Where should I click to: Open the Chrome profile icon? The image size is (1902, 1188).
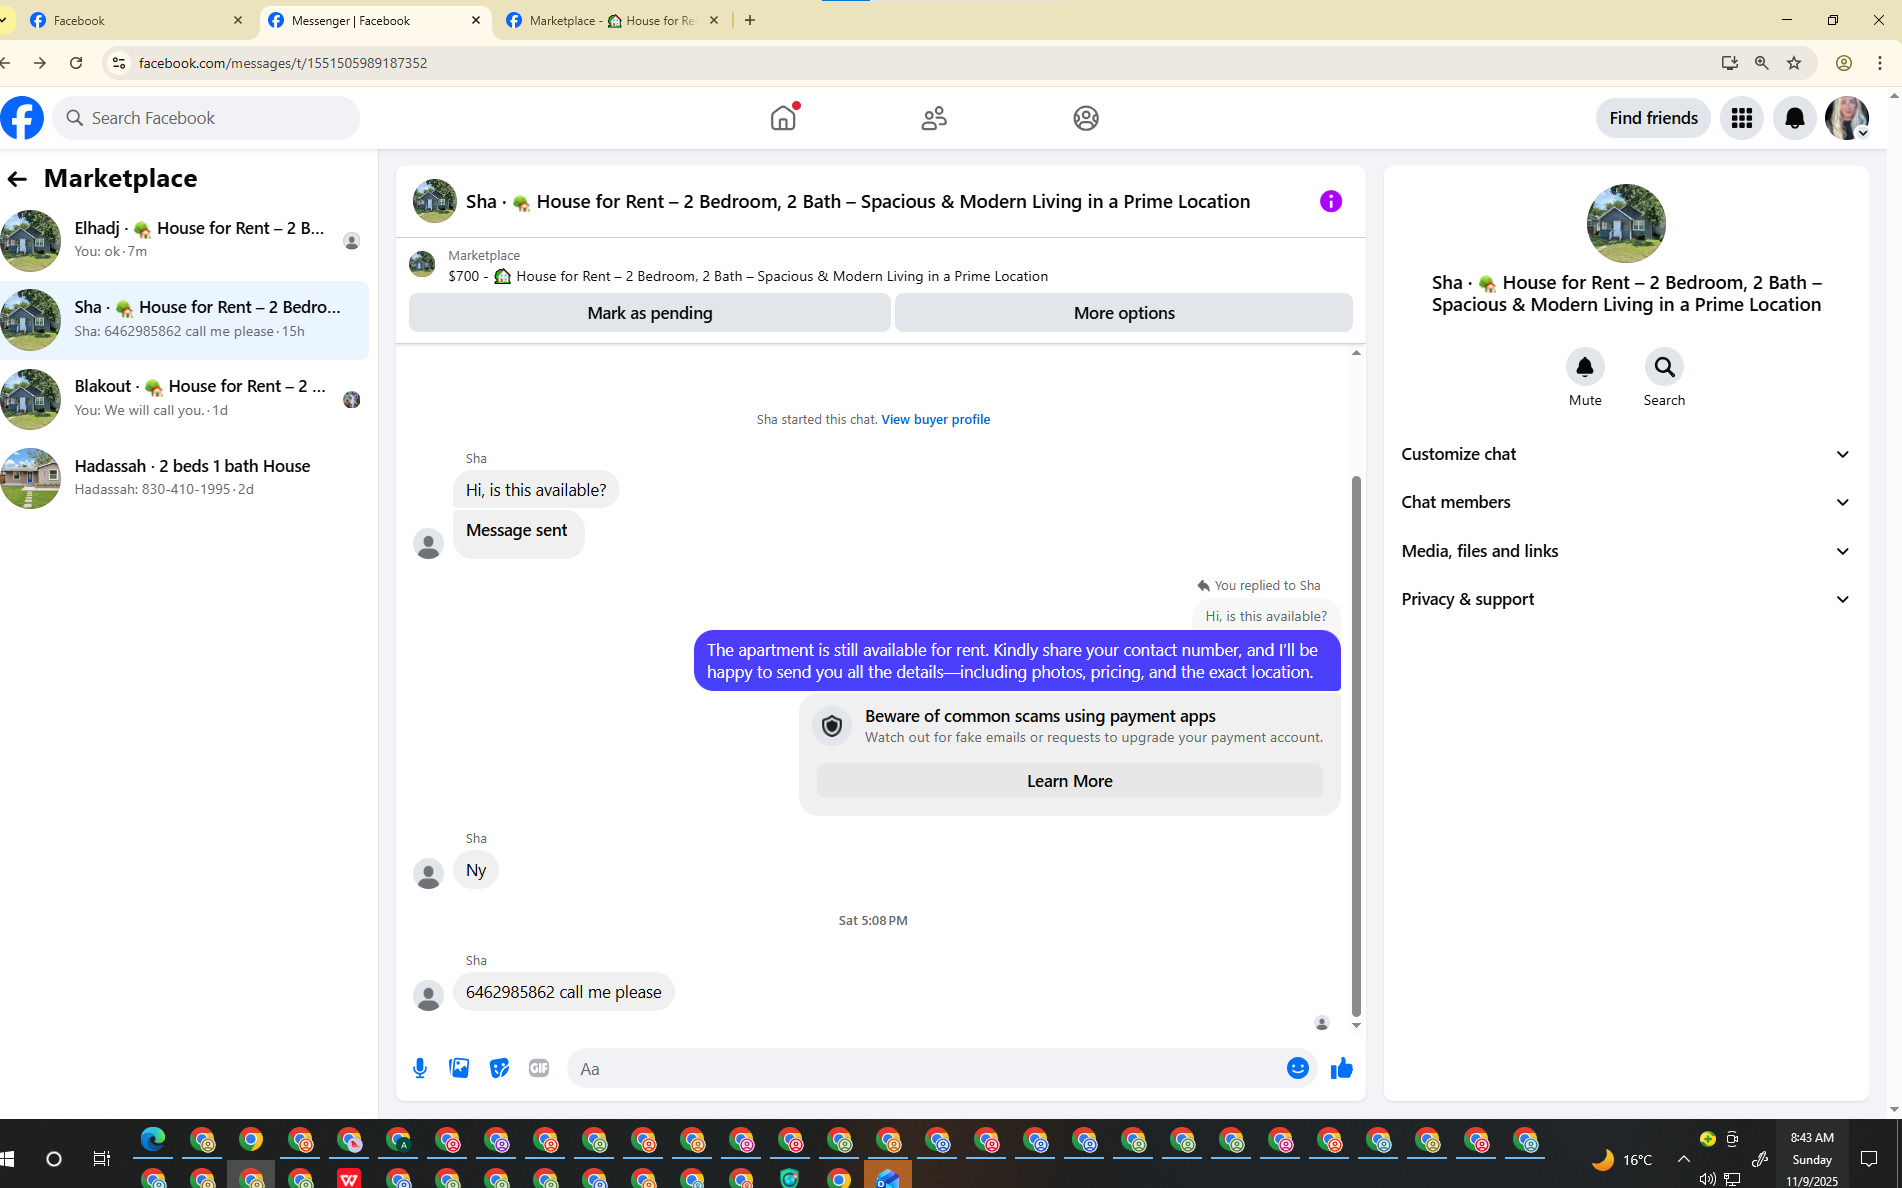1844,63
